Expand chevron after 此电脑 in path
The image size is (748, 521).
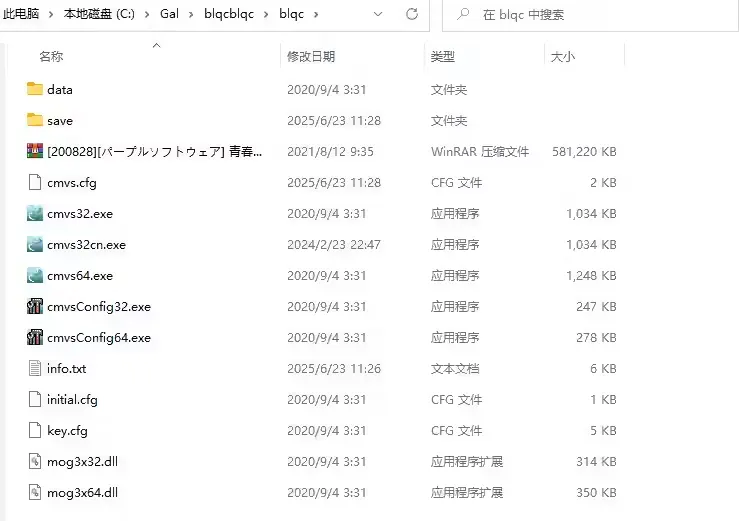point(51,15)
